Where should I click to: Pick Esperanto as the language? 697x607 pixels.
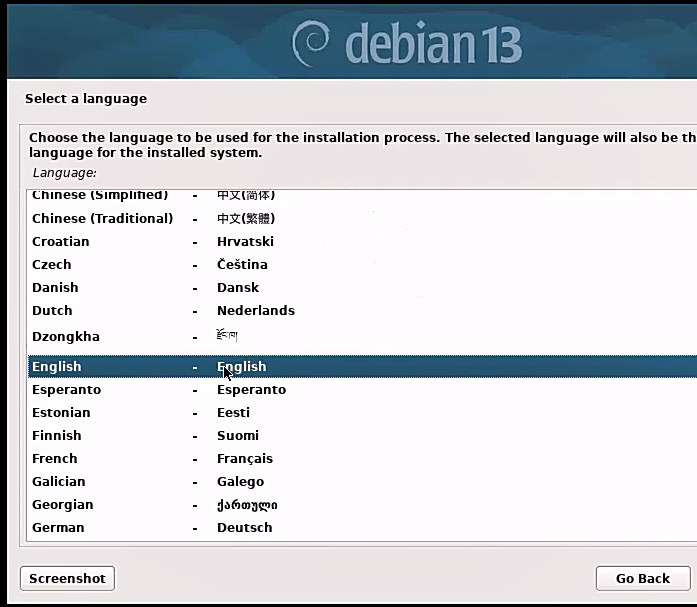(66, 389)
